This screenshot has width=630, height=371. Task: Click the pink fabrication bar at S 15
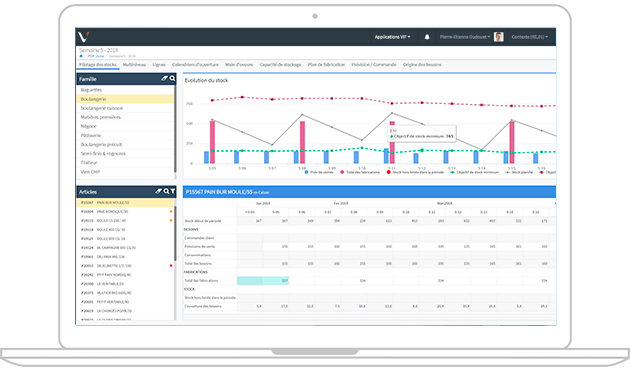pos(512,142)
